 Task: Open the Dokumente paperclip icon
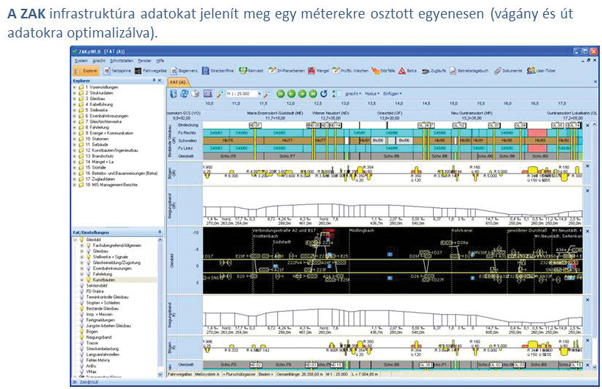point(498,71)
